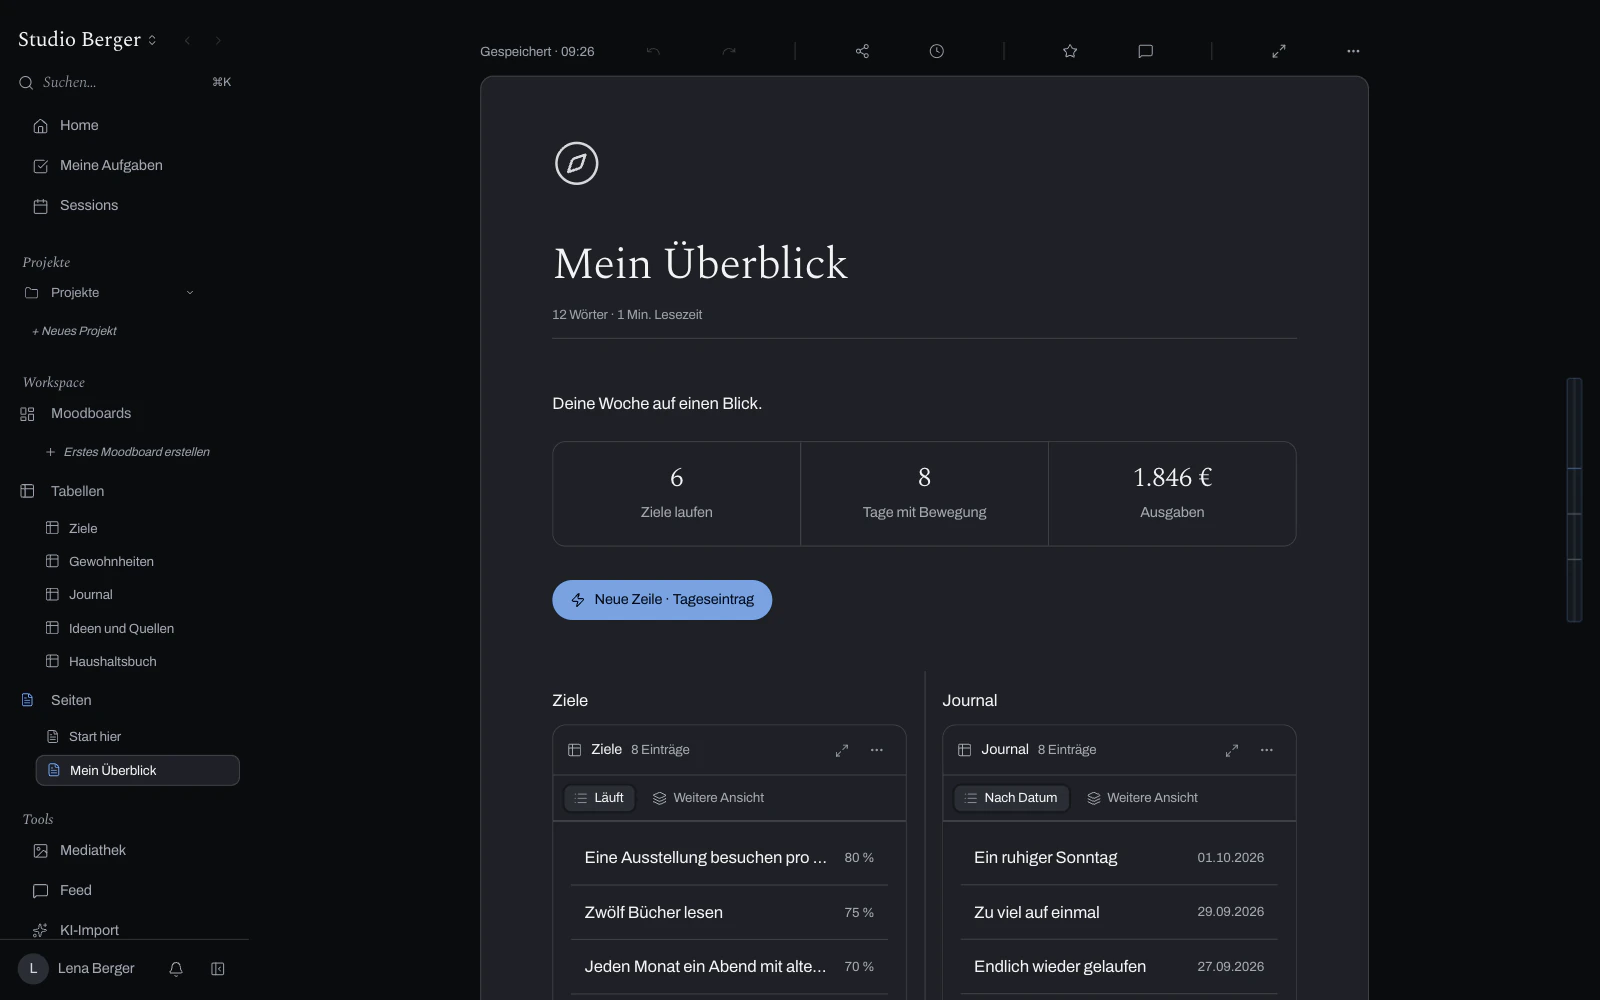Open Ziele table more options
1600x1000 pixels.
tap(877, 750)
